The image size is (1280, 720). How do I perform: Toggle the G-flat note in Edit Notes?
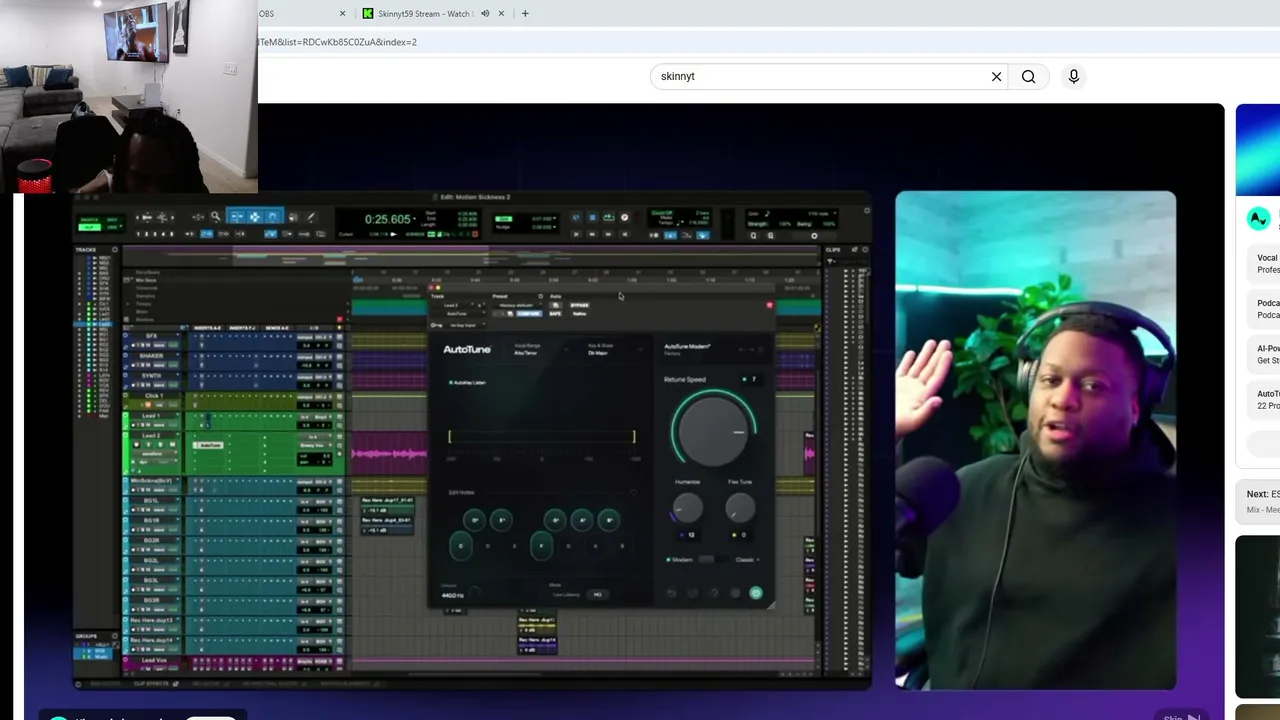(555, 520)
